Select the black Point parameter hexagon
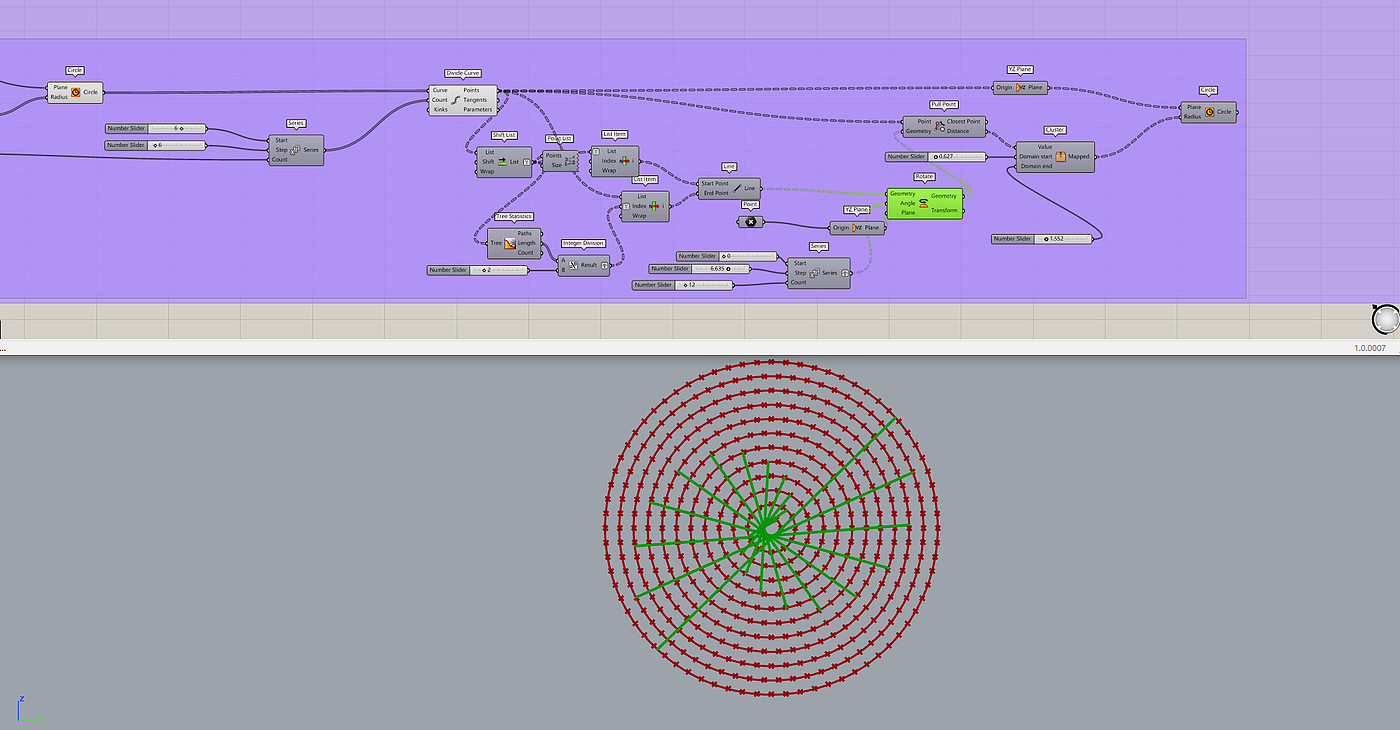This screenshot has height=730, width=1400. [752, 222]
